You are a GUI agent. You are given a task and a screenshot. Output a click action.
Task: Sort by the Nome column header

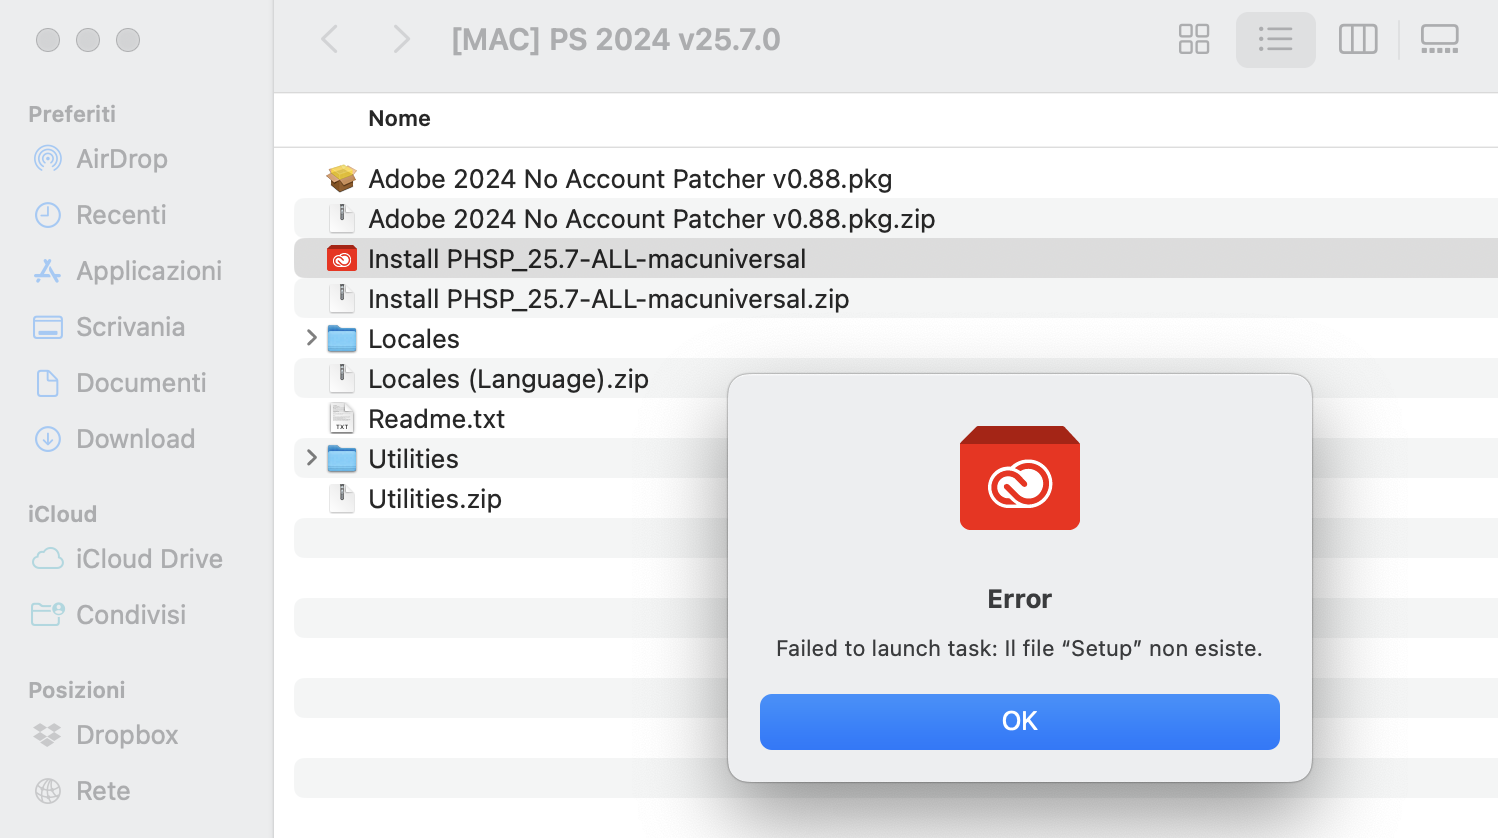399,119
